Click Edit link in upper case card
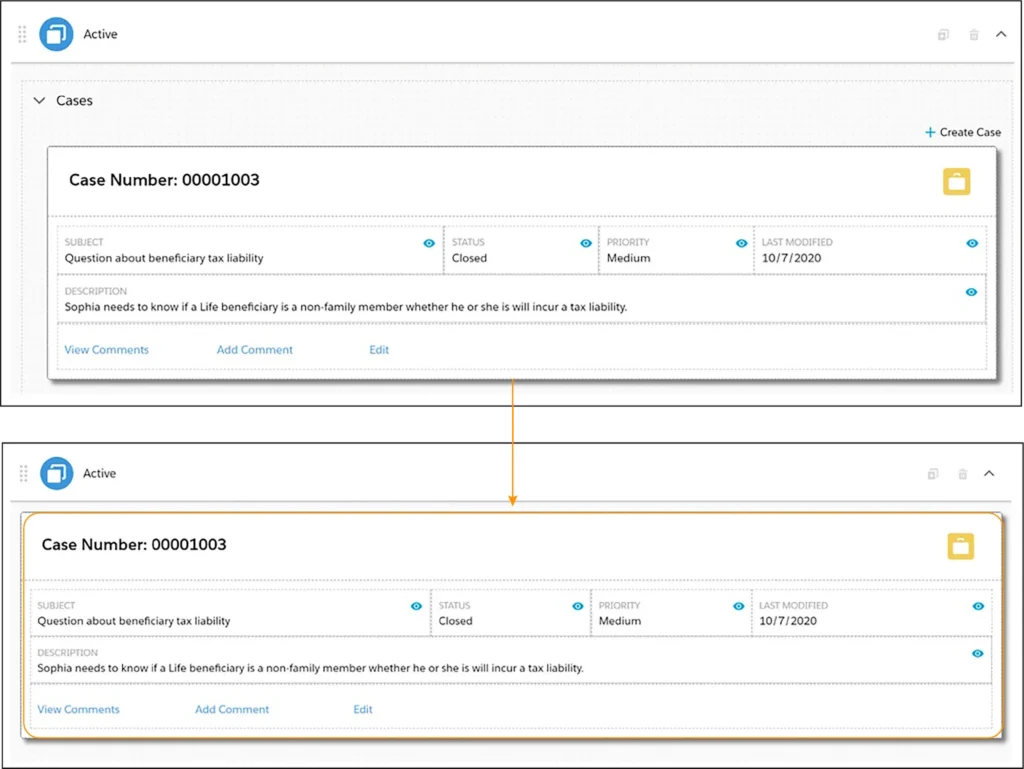 (x=379, y=350)
